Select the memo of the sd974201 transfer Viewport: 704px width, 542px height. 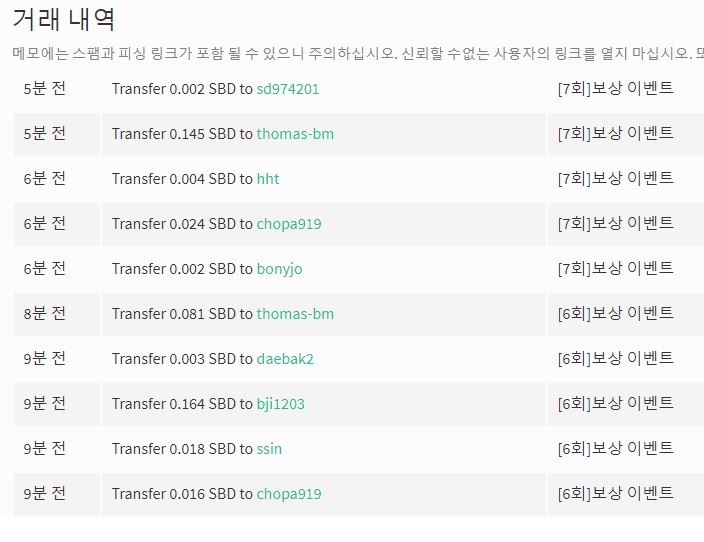[x=616, y=88]
